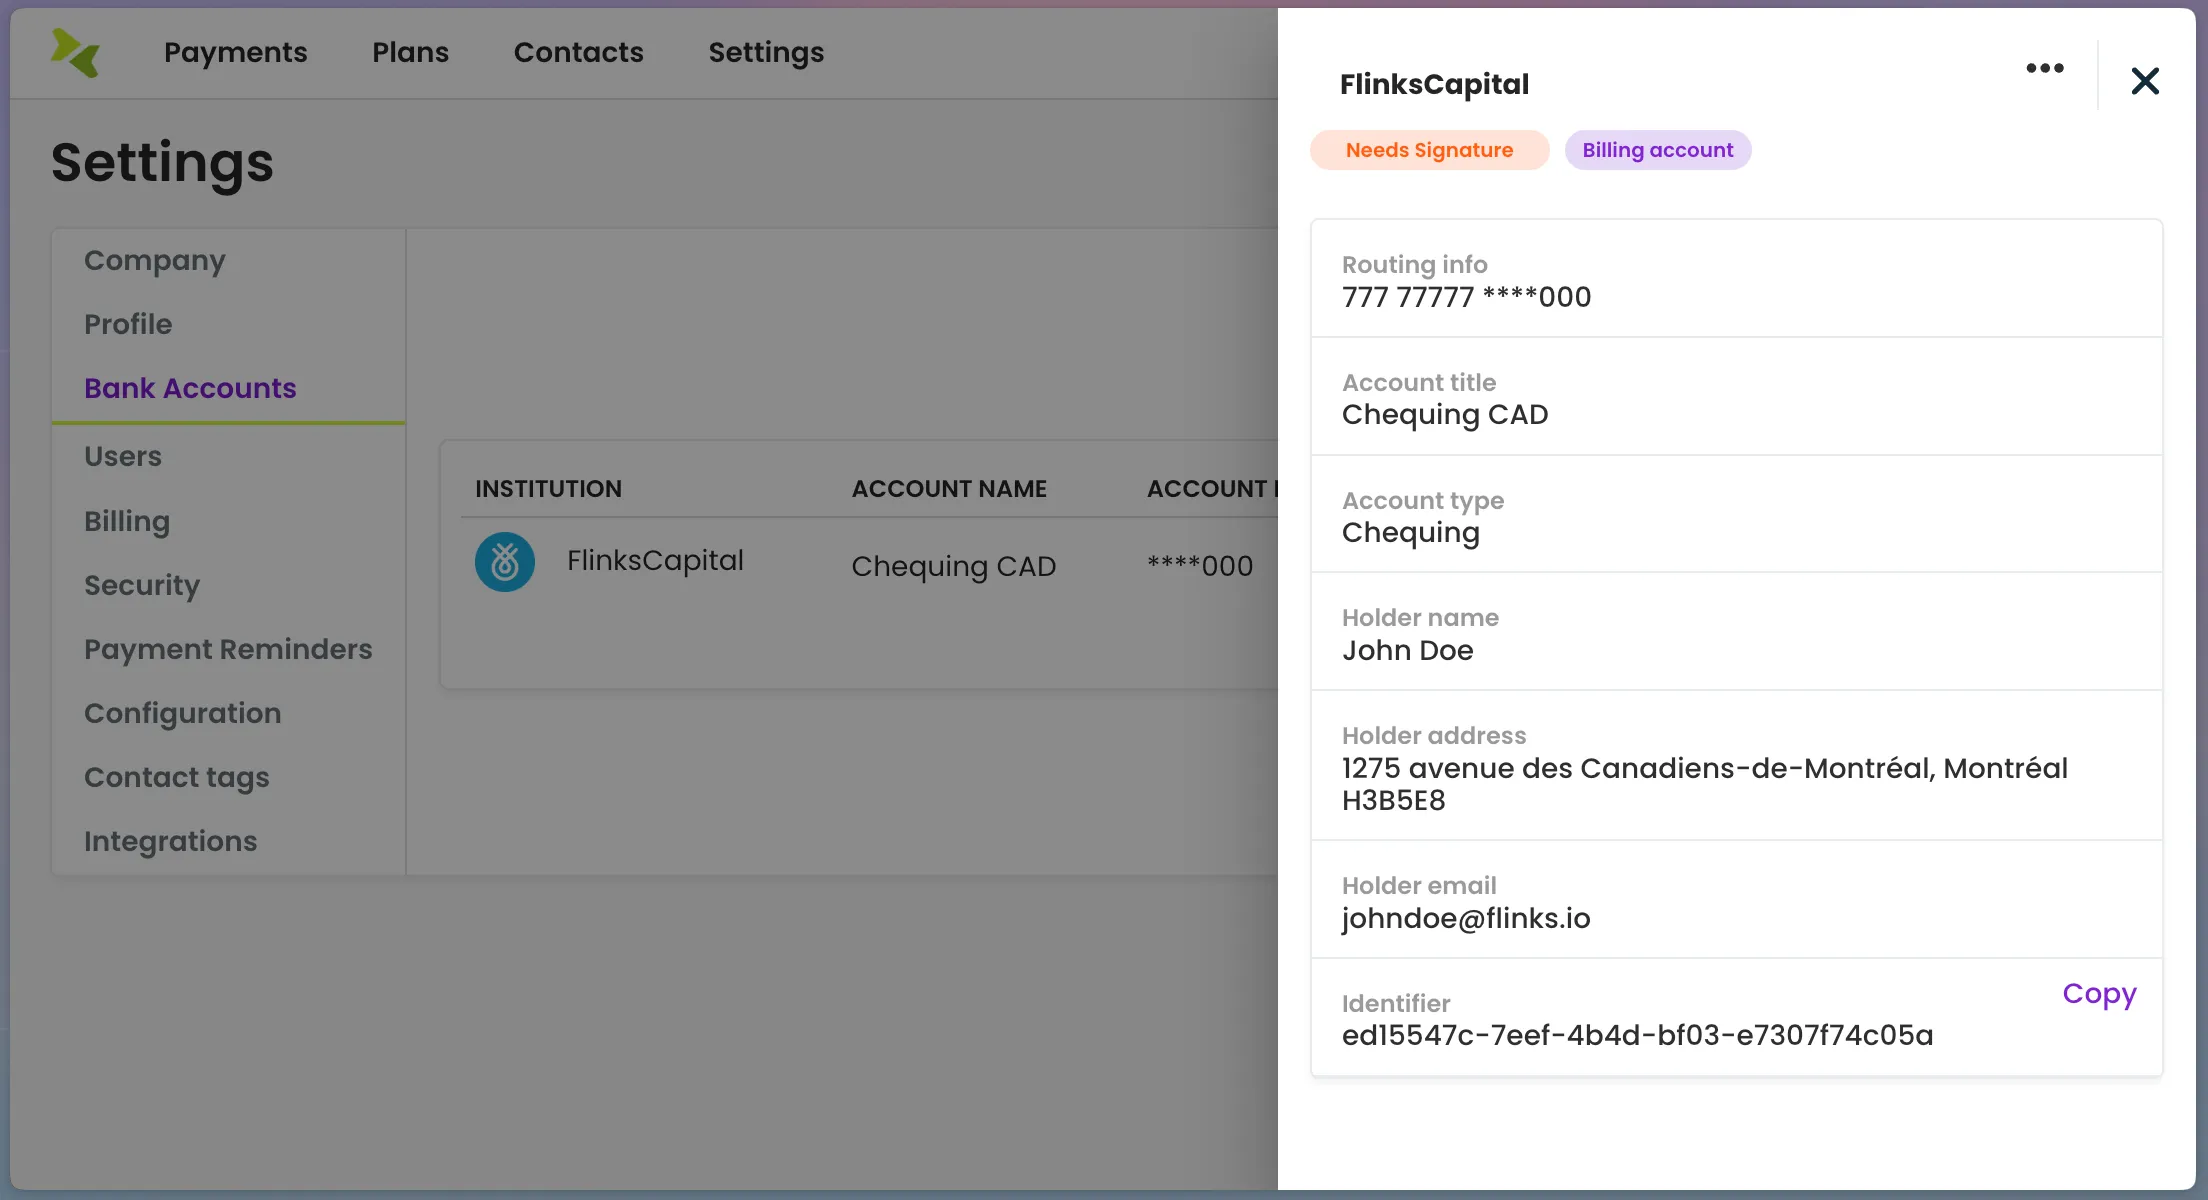Copy the account identifier
The width and height of the screenshot is (2208, 1200).
click(2099, 994)
